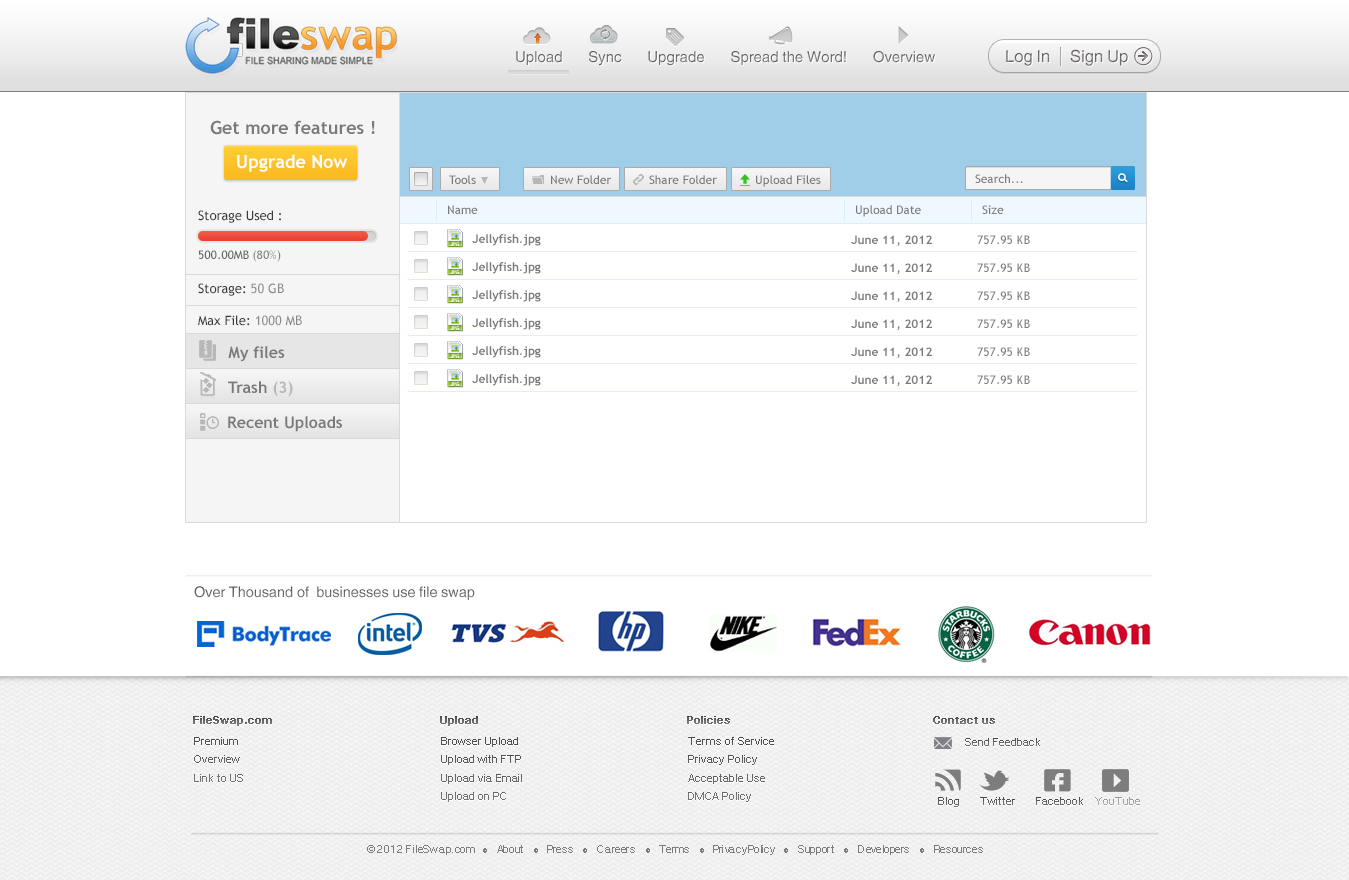Screen dimensions: 1349x880
Task: Click the Send Feedback envelope icon
Action: click(942, 743)
